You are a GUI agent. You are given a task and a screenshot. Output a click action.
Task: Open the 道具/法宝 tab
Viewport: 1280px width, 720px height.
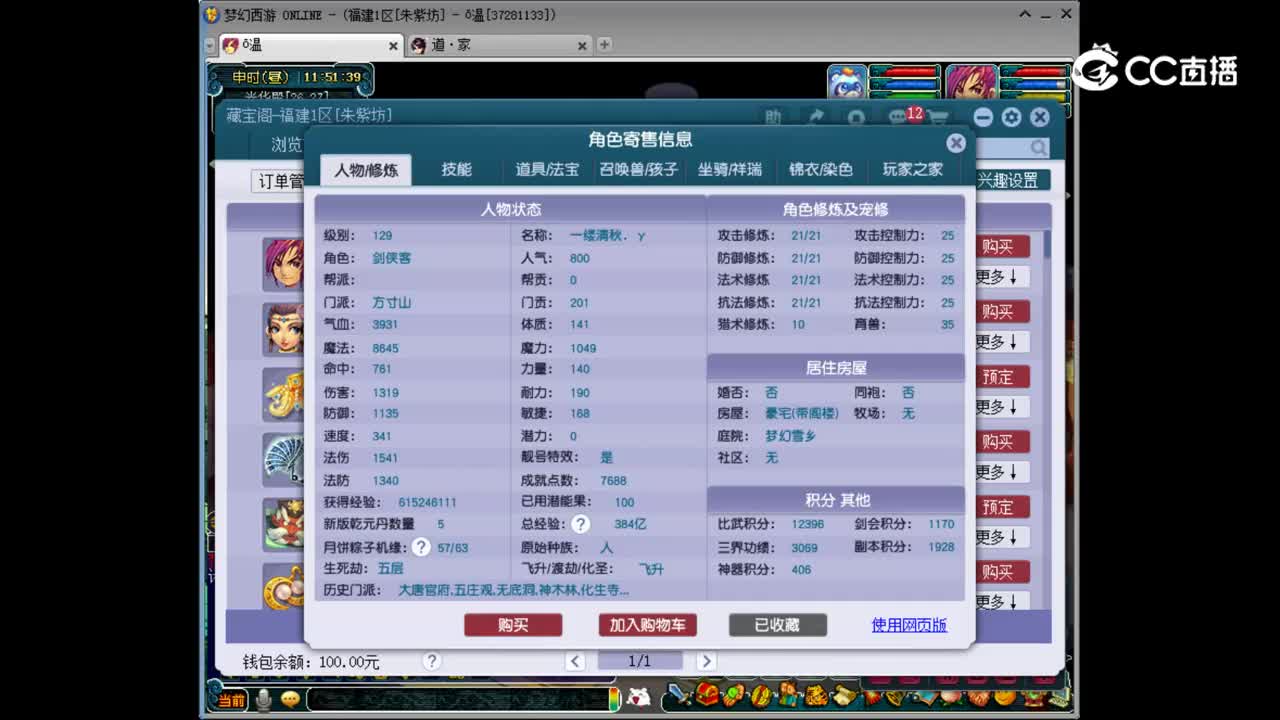point(547,170)
